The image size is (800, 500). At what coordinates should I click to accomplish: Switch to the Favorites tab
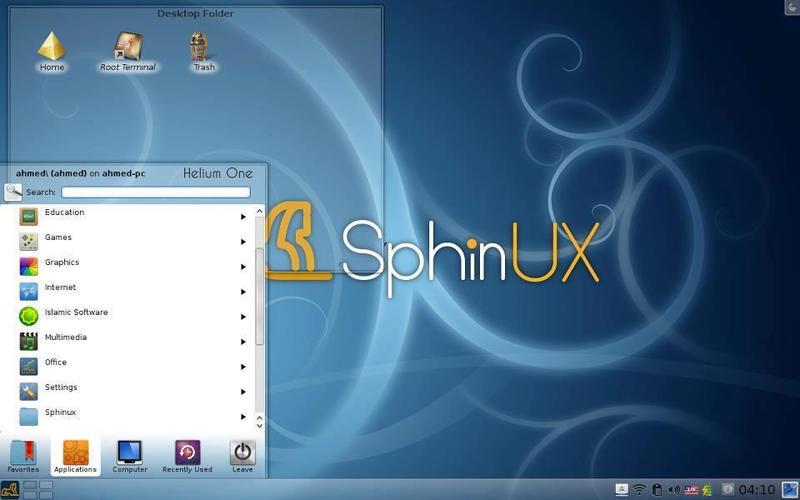[23, 456]
